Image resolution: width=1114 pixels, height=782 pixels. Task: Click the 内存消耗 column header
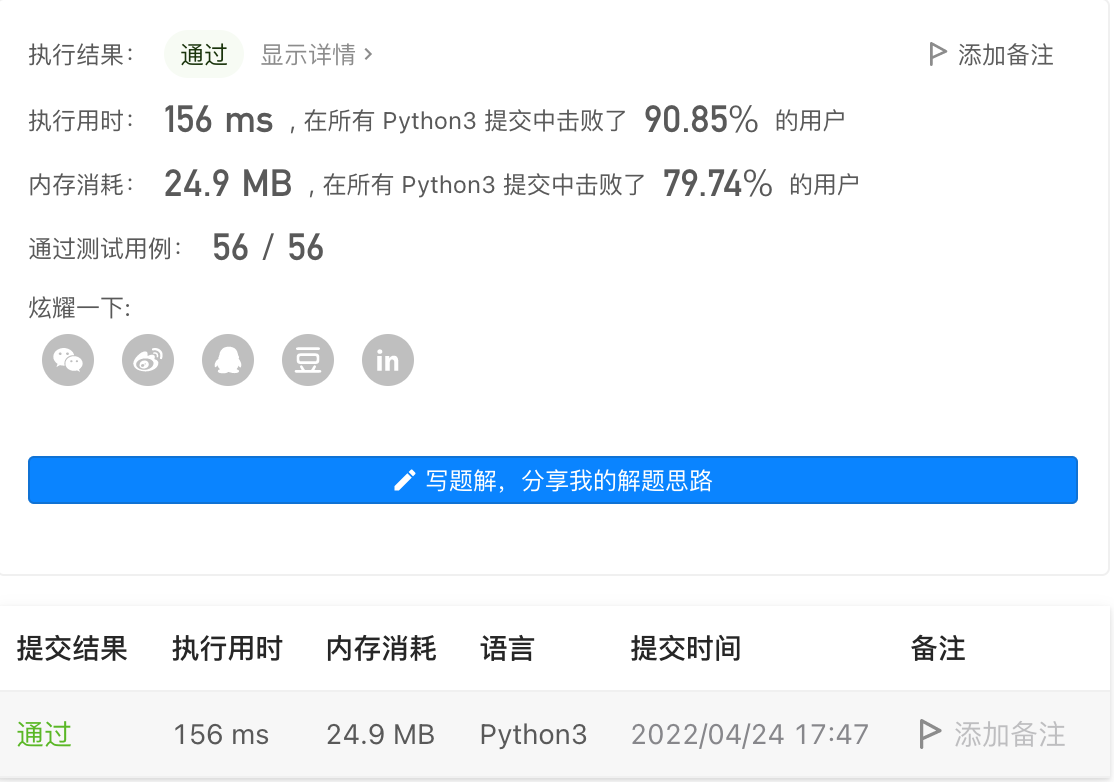click(x=381, y=649)
